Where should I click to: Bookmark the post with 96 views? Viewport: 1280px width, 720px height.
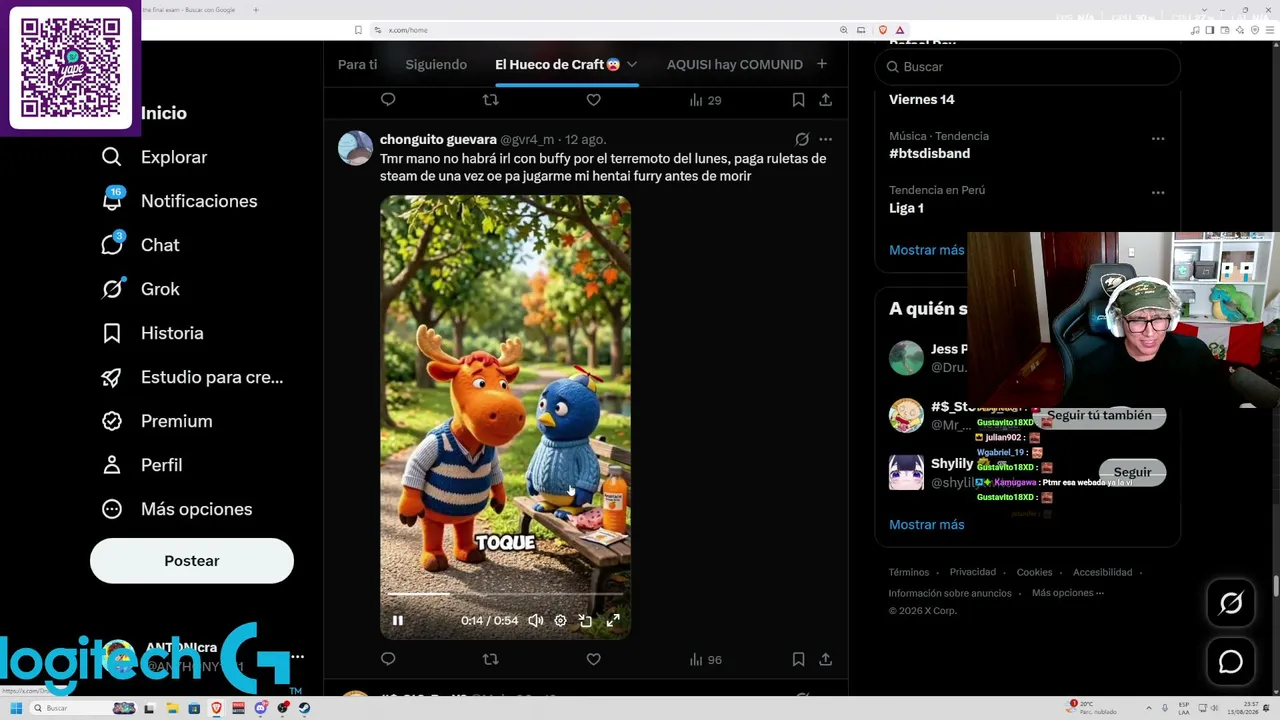pyautogui.click(x=798, y=659)
